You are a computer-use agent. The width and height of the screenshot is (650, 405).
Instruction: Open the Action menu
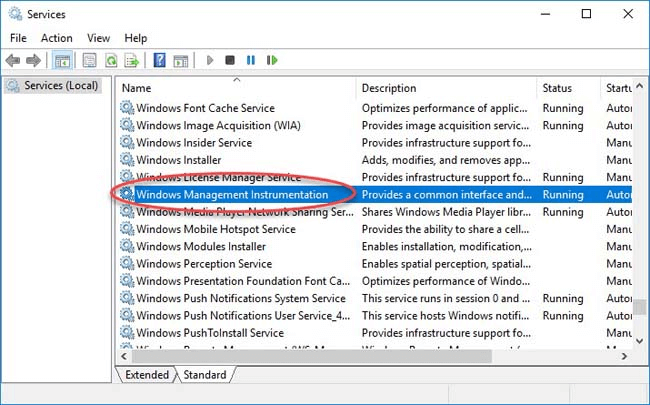tap(57, 38)
